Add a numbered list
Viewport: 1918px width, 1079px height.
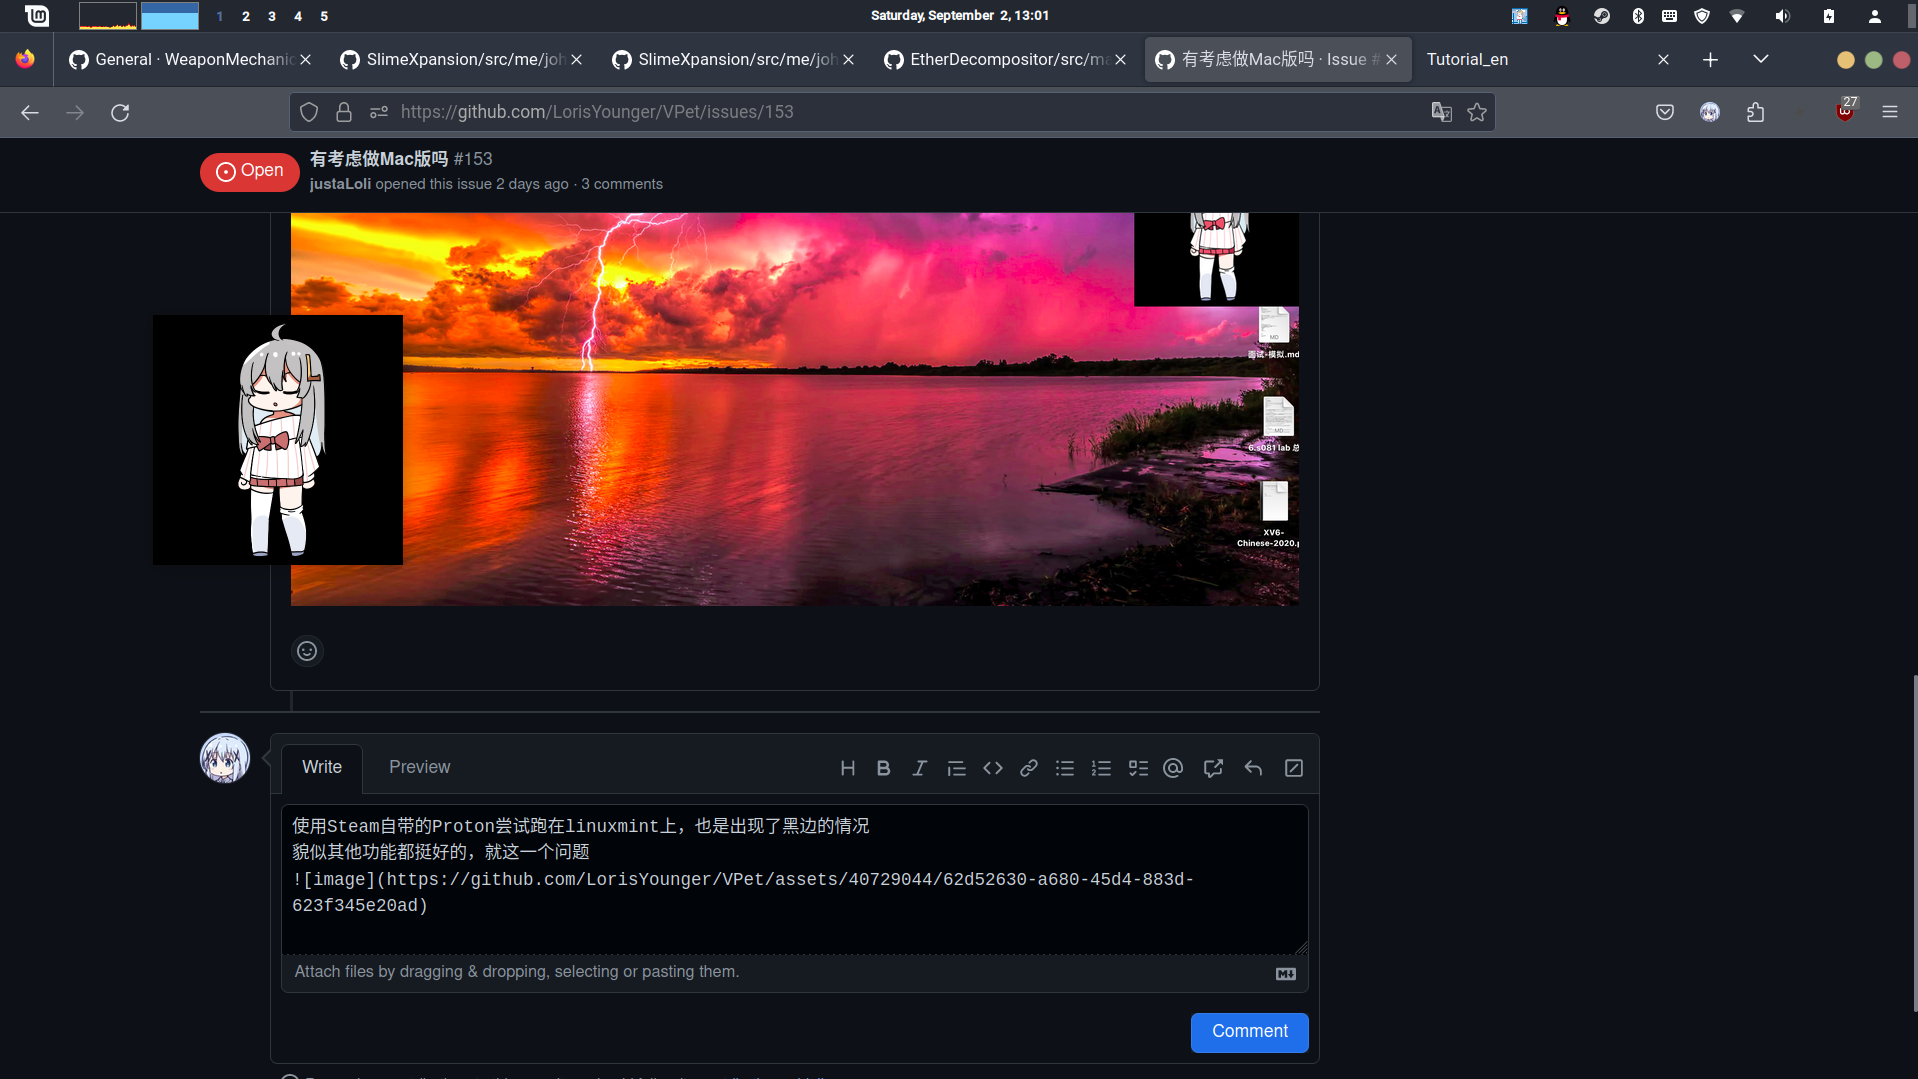coord(1101,768)
